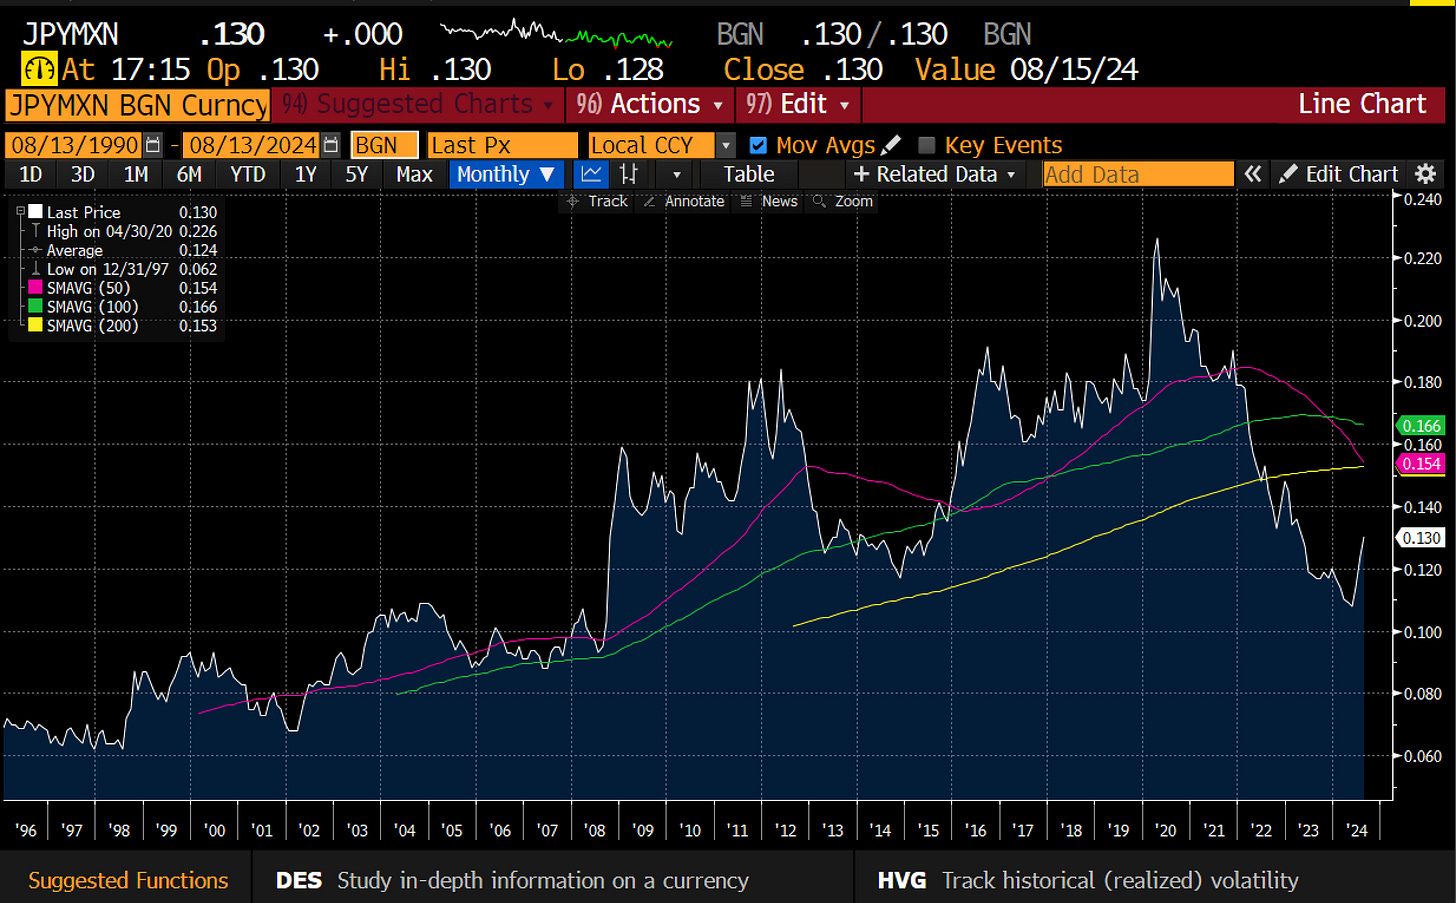Click the white 0.130 last price tag

click(x=1420, y=538)
